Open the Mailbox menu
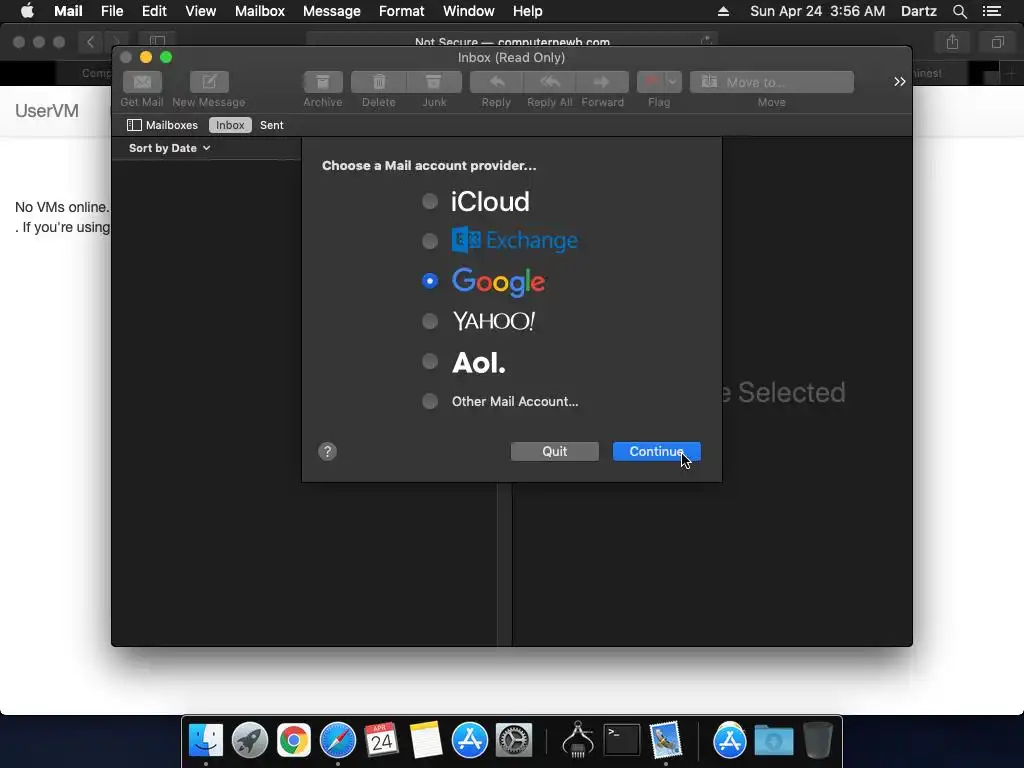Image resolution: width=1024 pixels, height=768 pixels. pos(260,11)
